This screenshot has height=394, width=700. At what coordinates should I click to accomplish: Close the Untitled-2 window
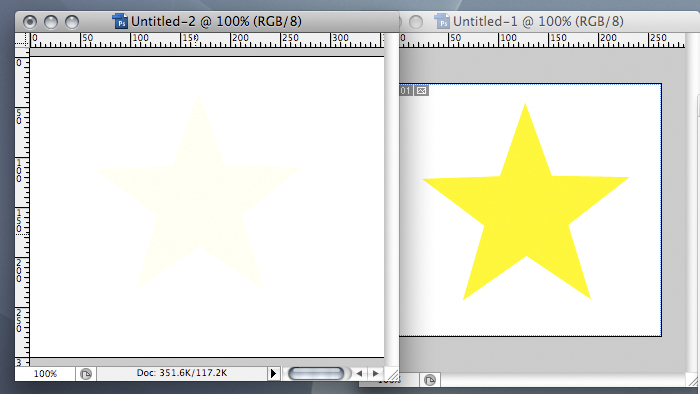[30, 21]
